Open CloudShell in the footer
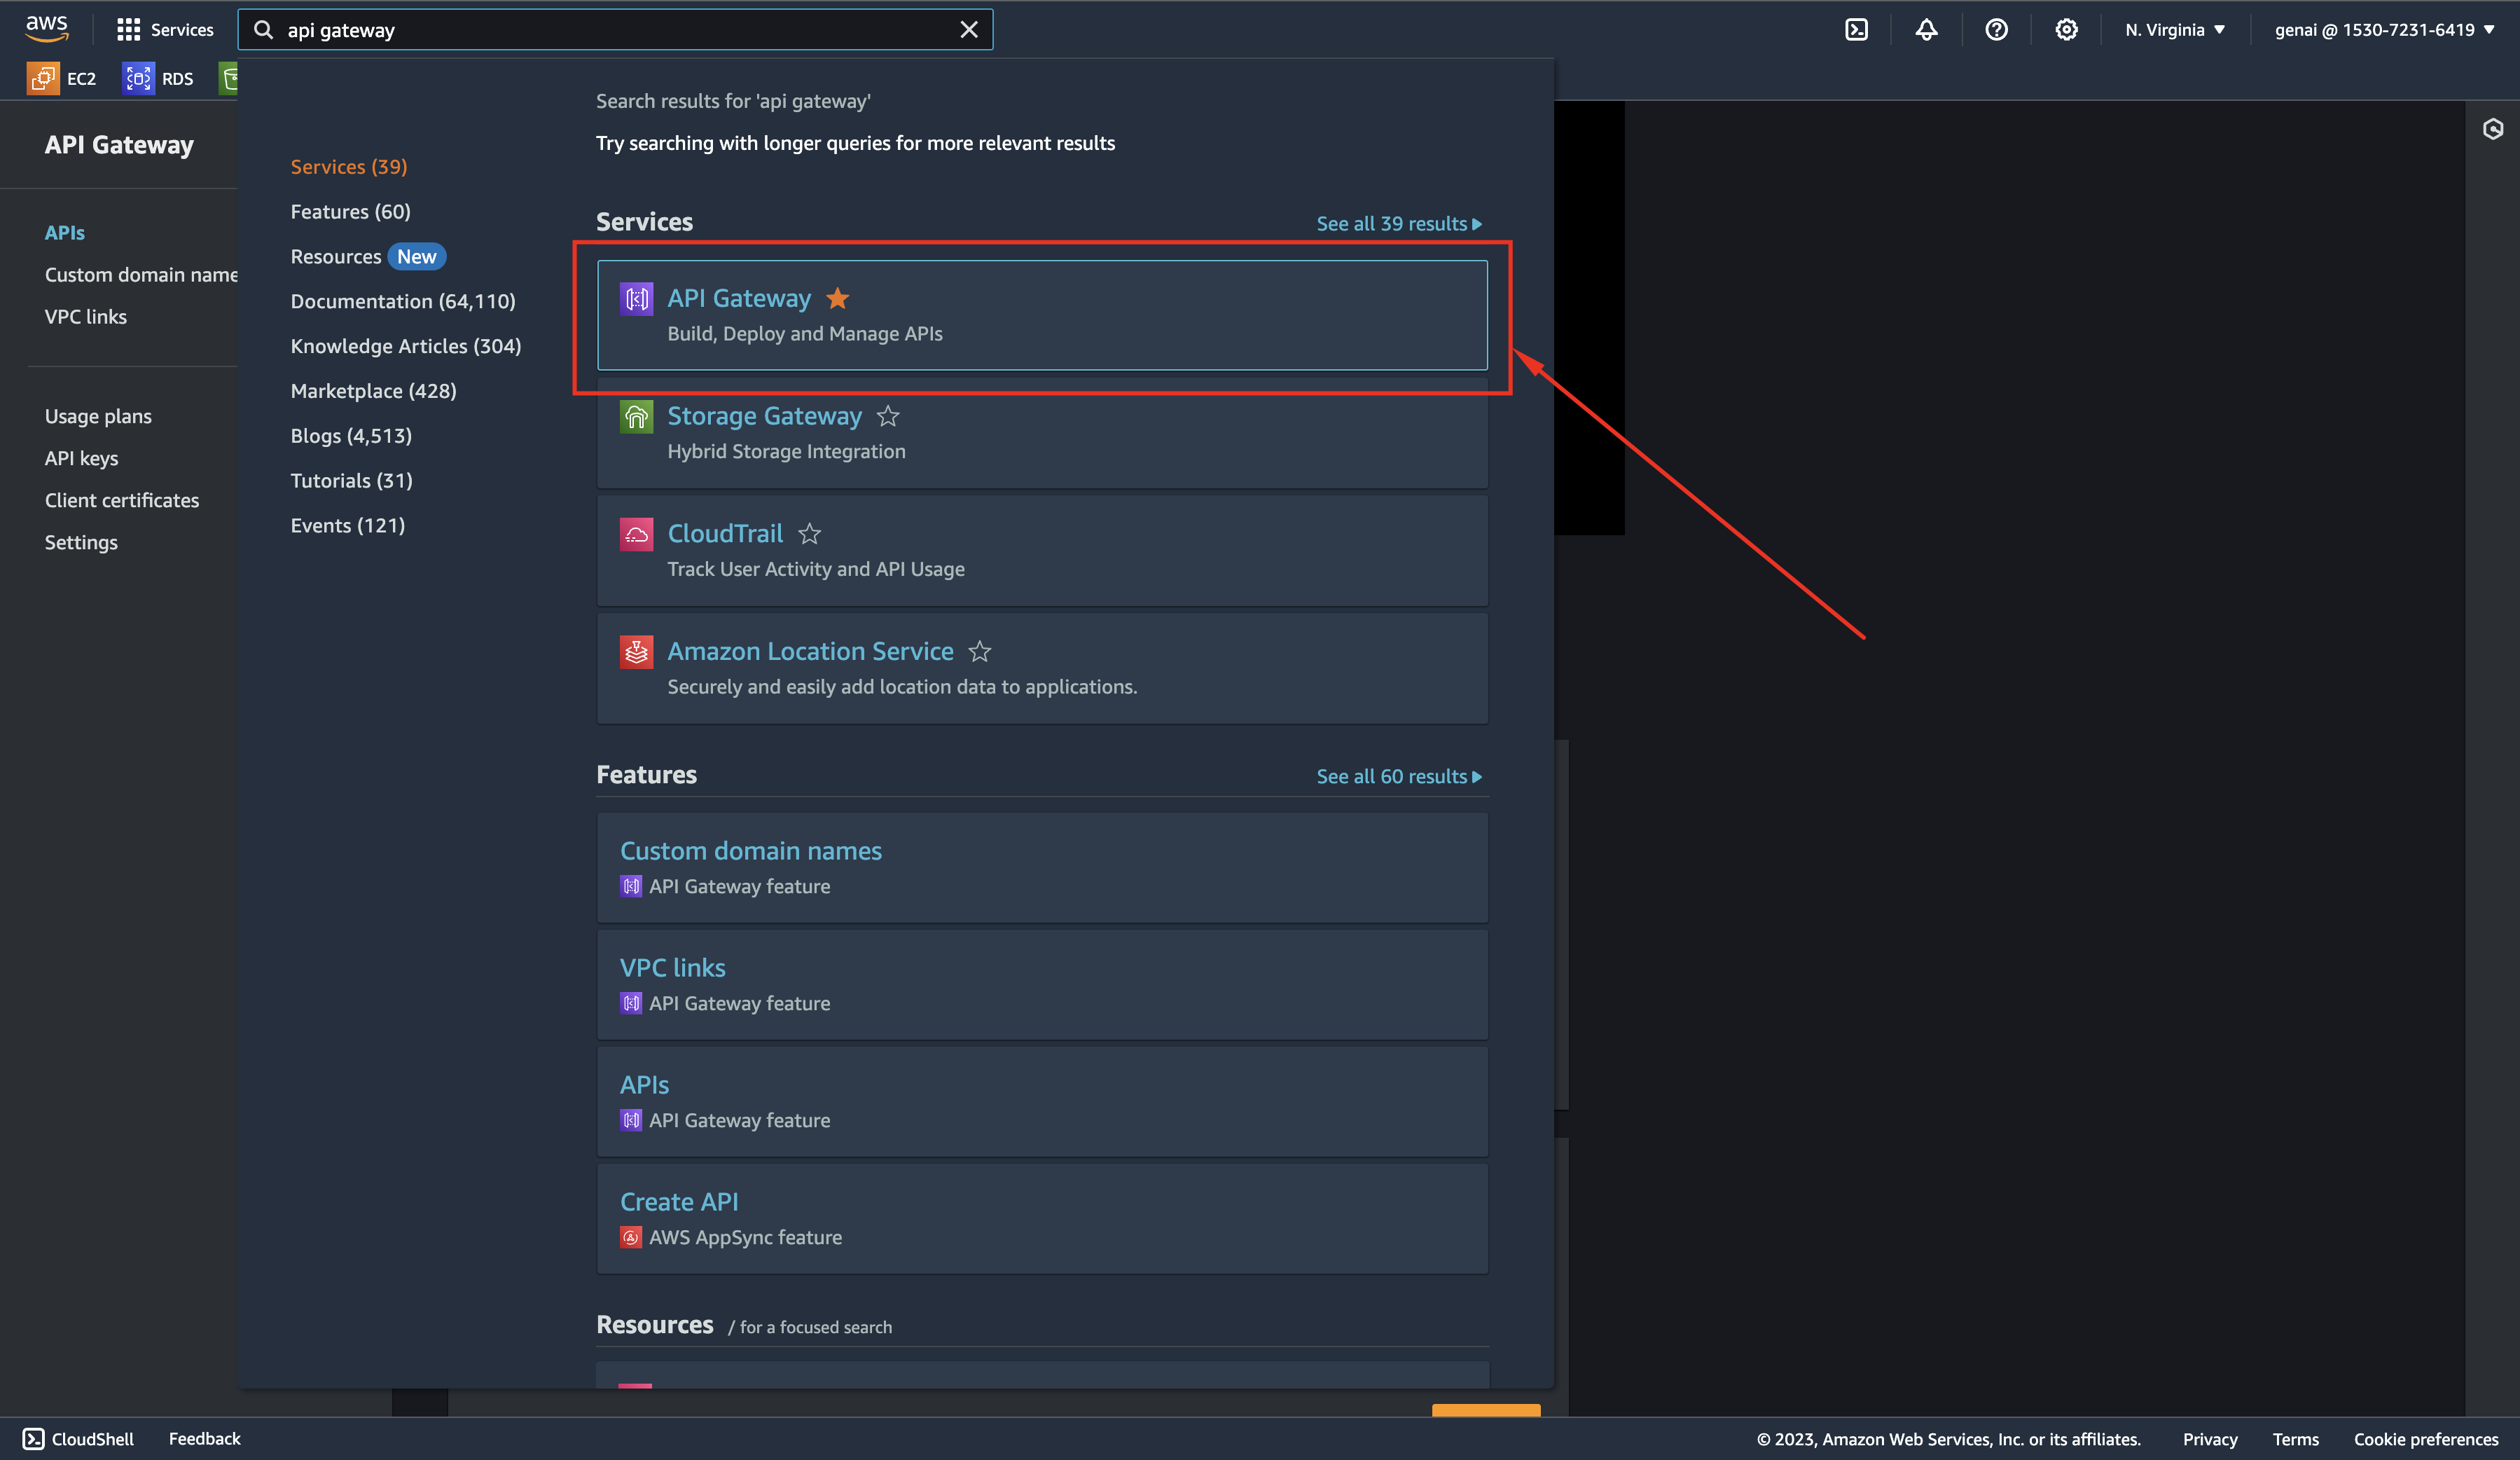2520x1460 pixels. 78,1439
